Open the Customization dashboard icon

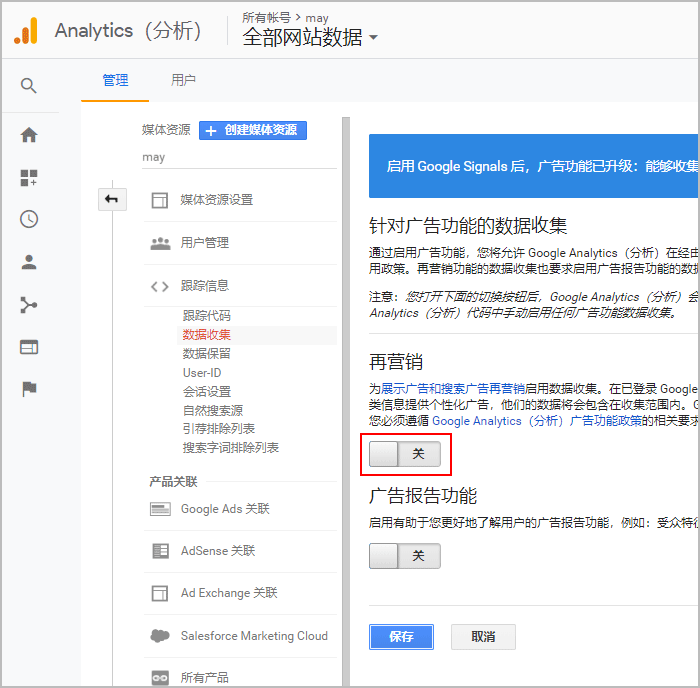[x=29, y=178]
